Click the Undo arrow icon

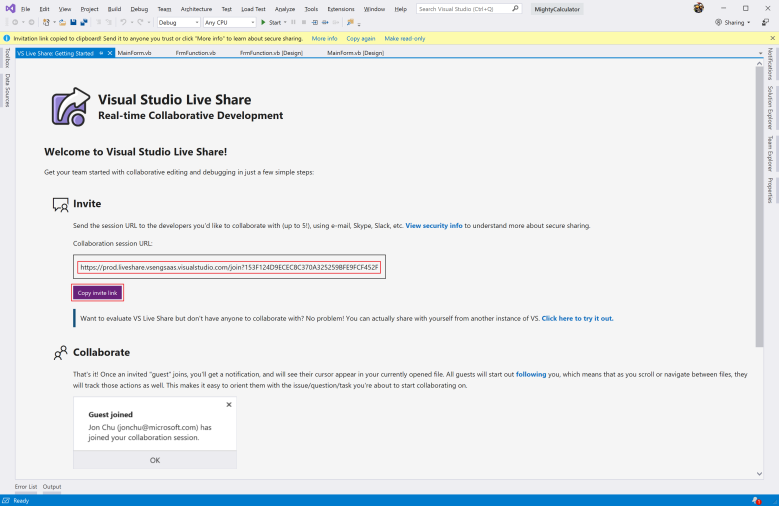coord(123,22)
